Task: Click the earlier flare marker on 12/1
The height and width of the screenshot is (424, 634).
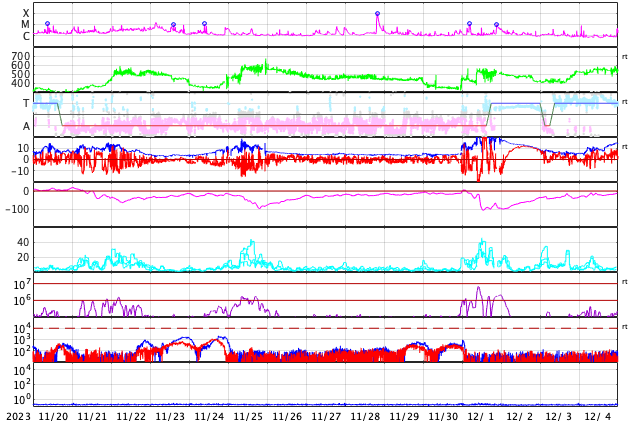Action: 469,24
